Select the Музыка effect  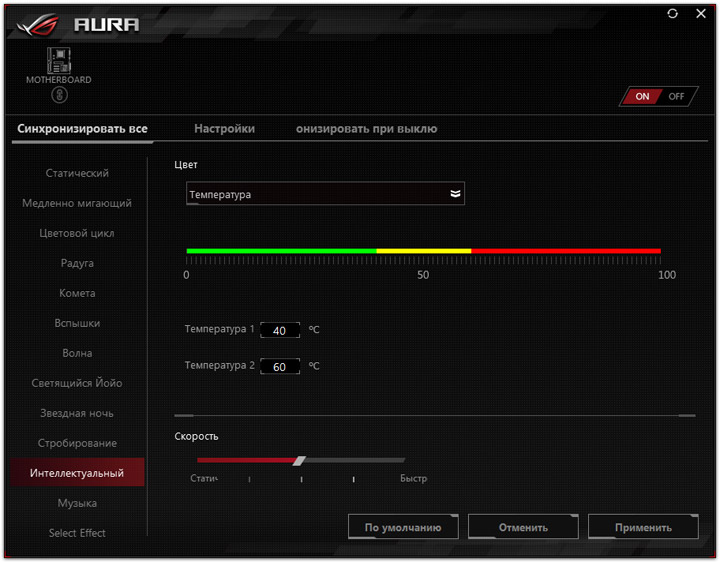coord(77,503)
